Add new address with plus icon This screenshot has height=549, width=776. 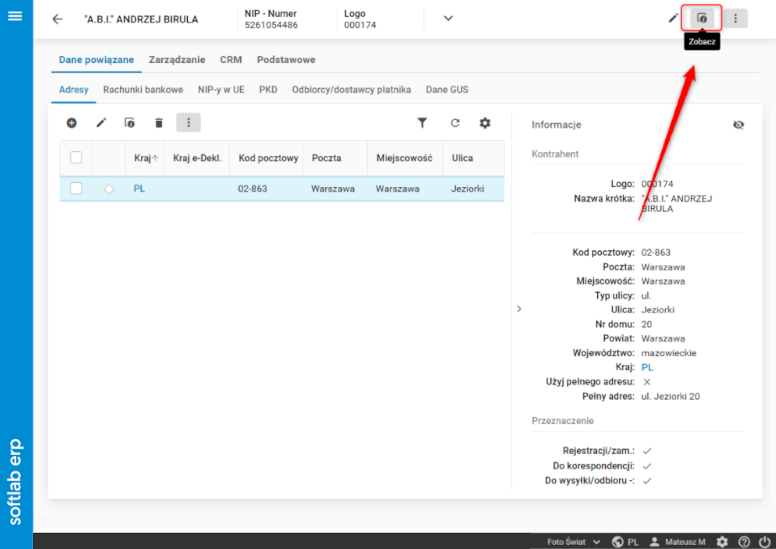point(72,123)
